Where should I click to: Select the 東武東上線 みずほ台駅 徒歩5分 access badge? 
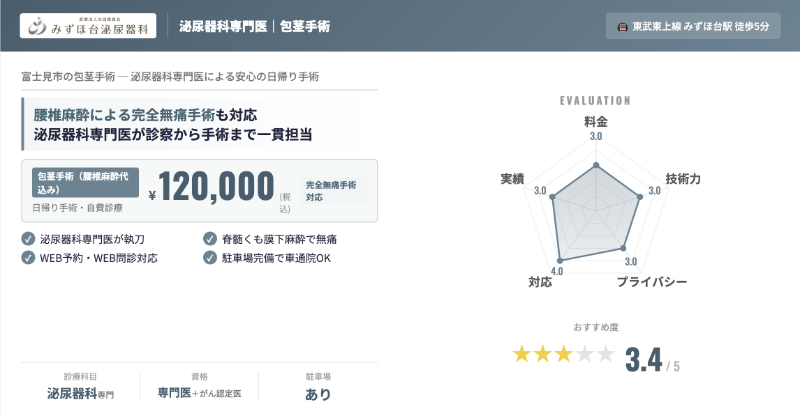693,26
